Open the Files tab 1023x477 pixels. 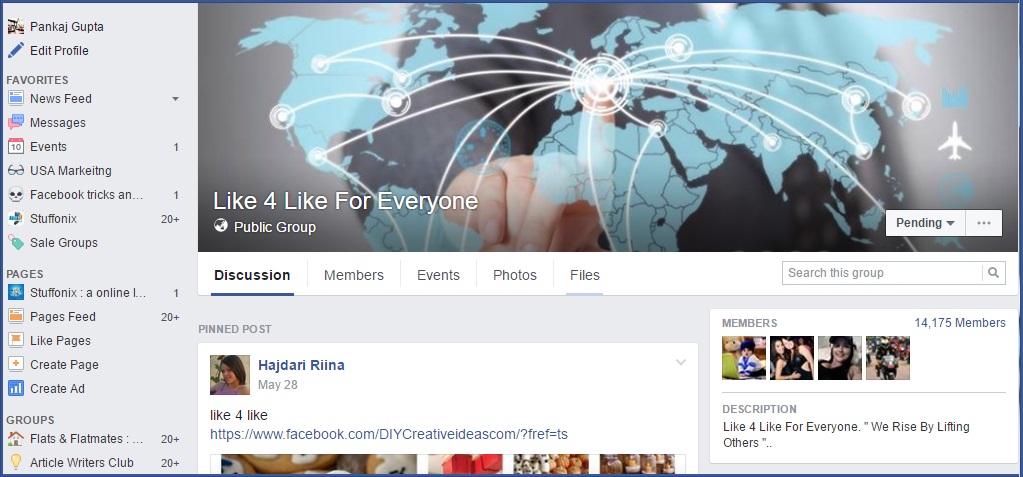coord(585,275)
